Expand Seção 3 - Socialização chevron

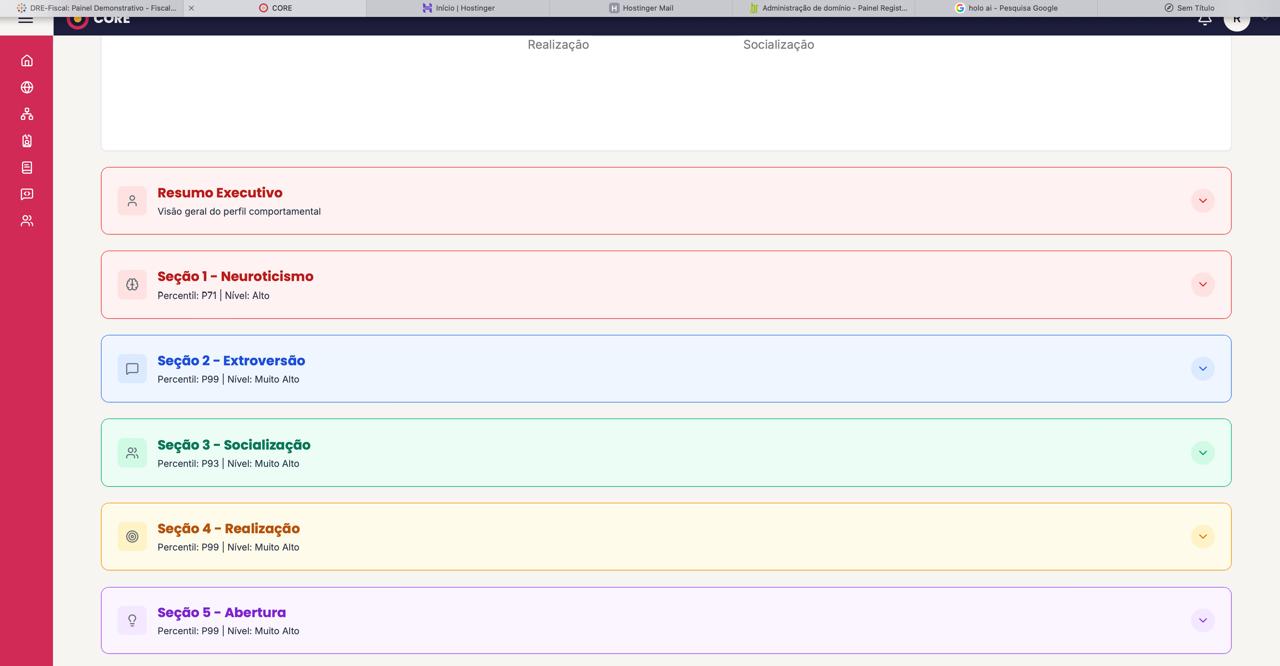pyautogui.click(x=1202, y=453)
